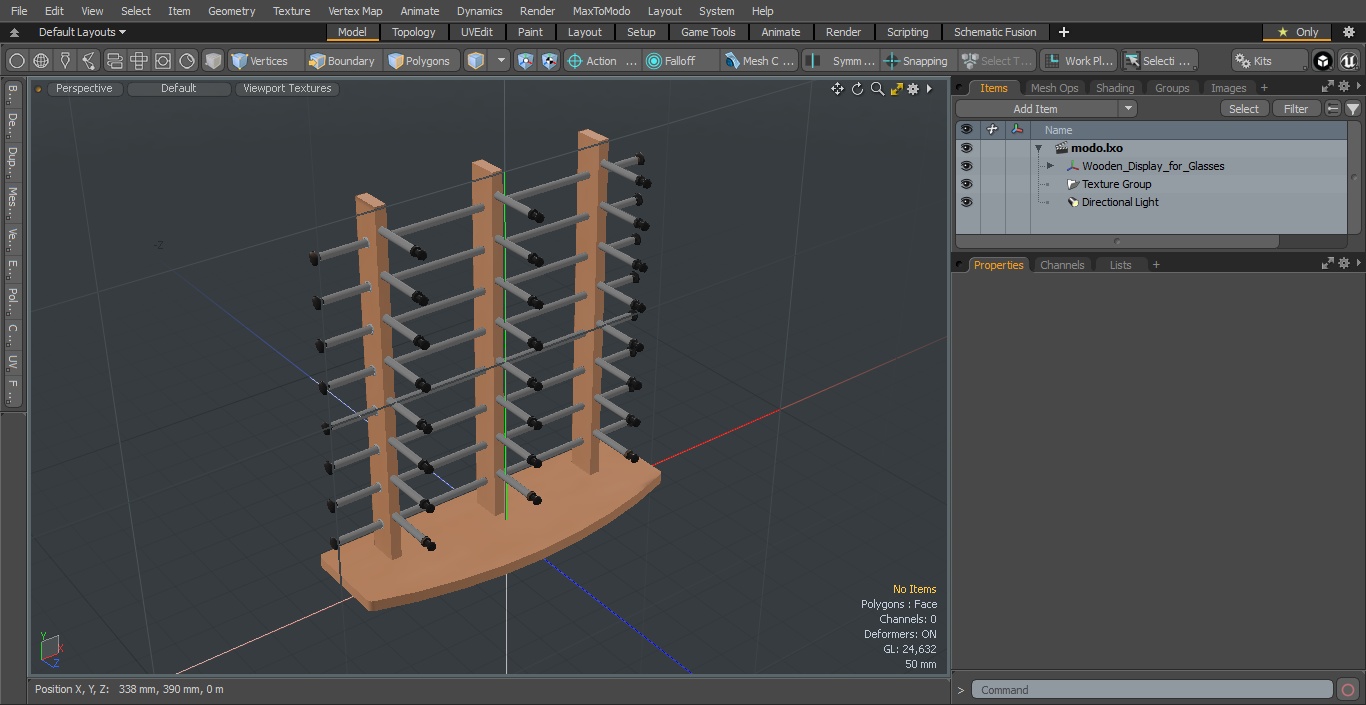This screenshot has height=705, width=1366.
Task: Open the Vertex Map menu
Action: pyautogui.click(x=355, y=11)
